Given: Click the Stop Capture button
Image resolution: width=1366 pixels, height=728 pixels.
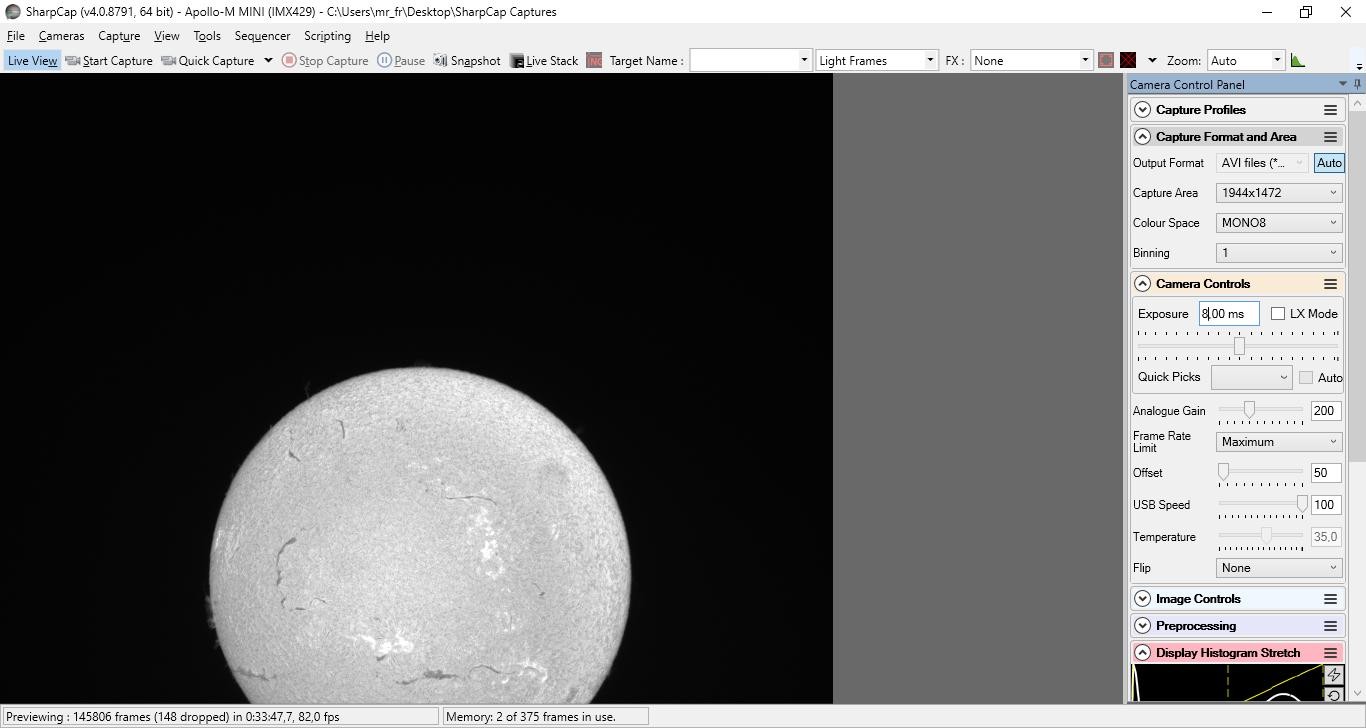Looking at the screenshot, I should 325,60.
